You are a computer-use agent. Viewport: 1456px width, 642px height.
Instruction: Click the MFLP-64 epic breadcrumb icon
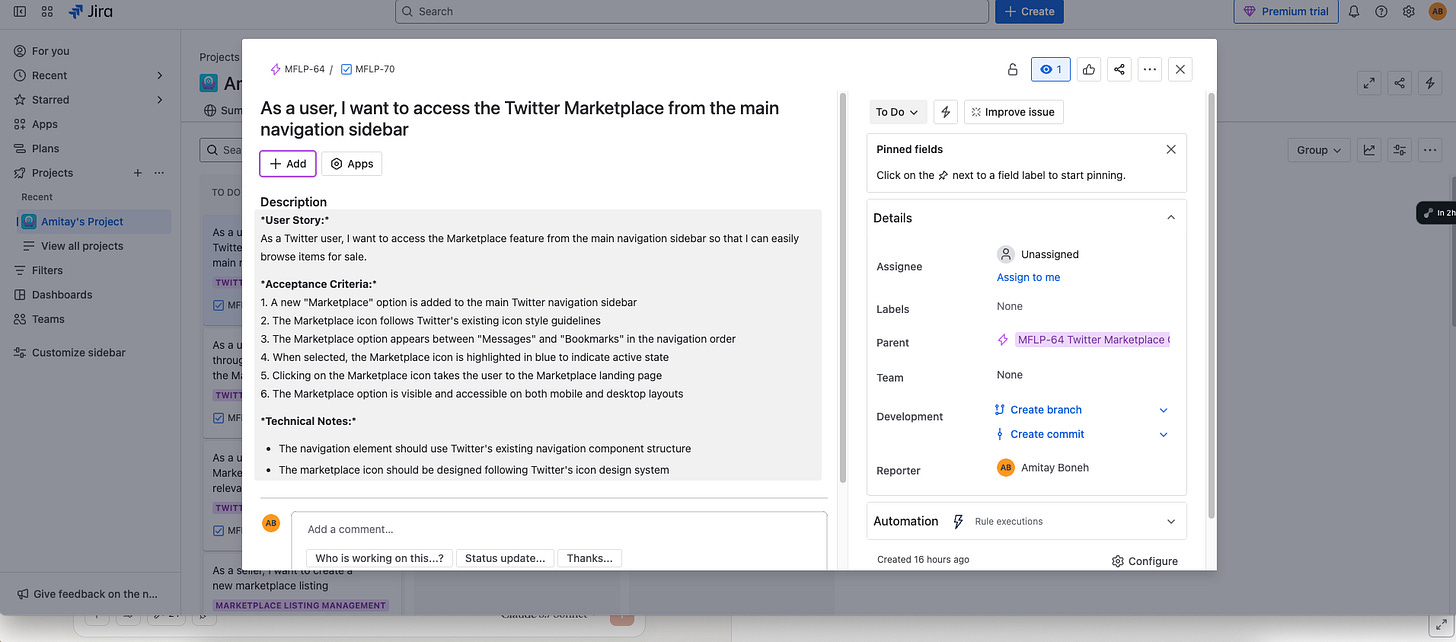click(276, 69)
